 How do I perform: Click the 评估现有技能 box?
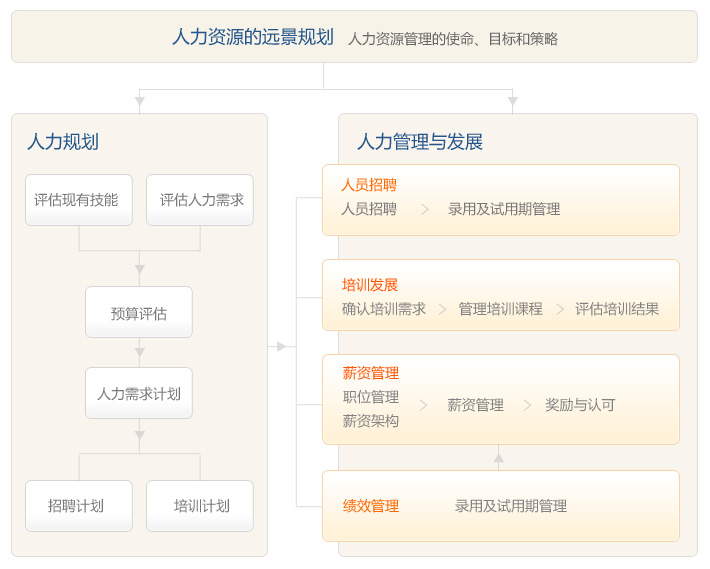[79, 200]
